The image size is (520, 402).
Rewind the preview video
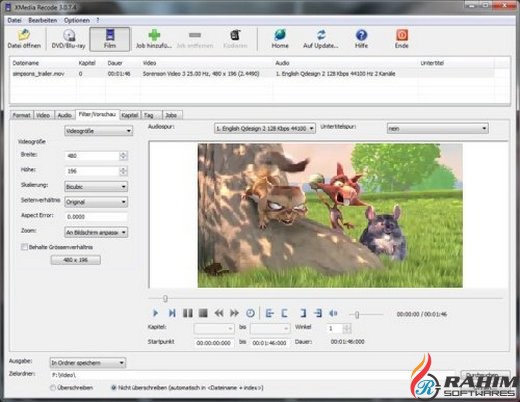tap(219, 313)
